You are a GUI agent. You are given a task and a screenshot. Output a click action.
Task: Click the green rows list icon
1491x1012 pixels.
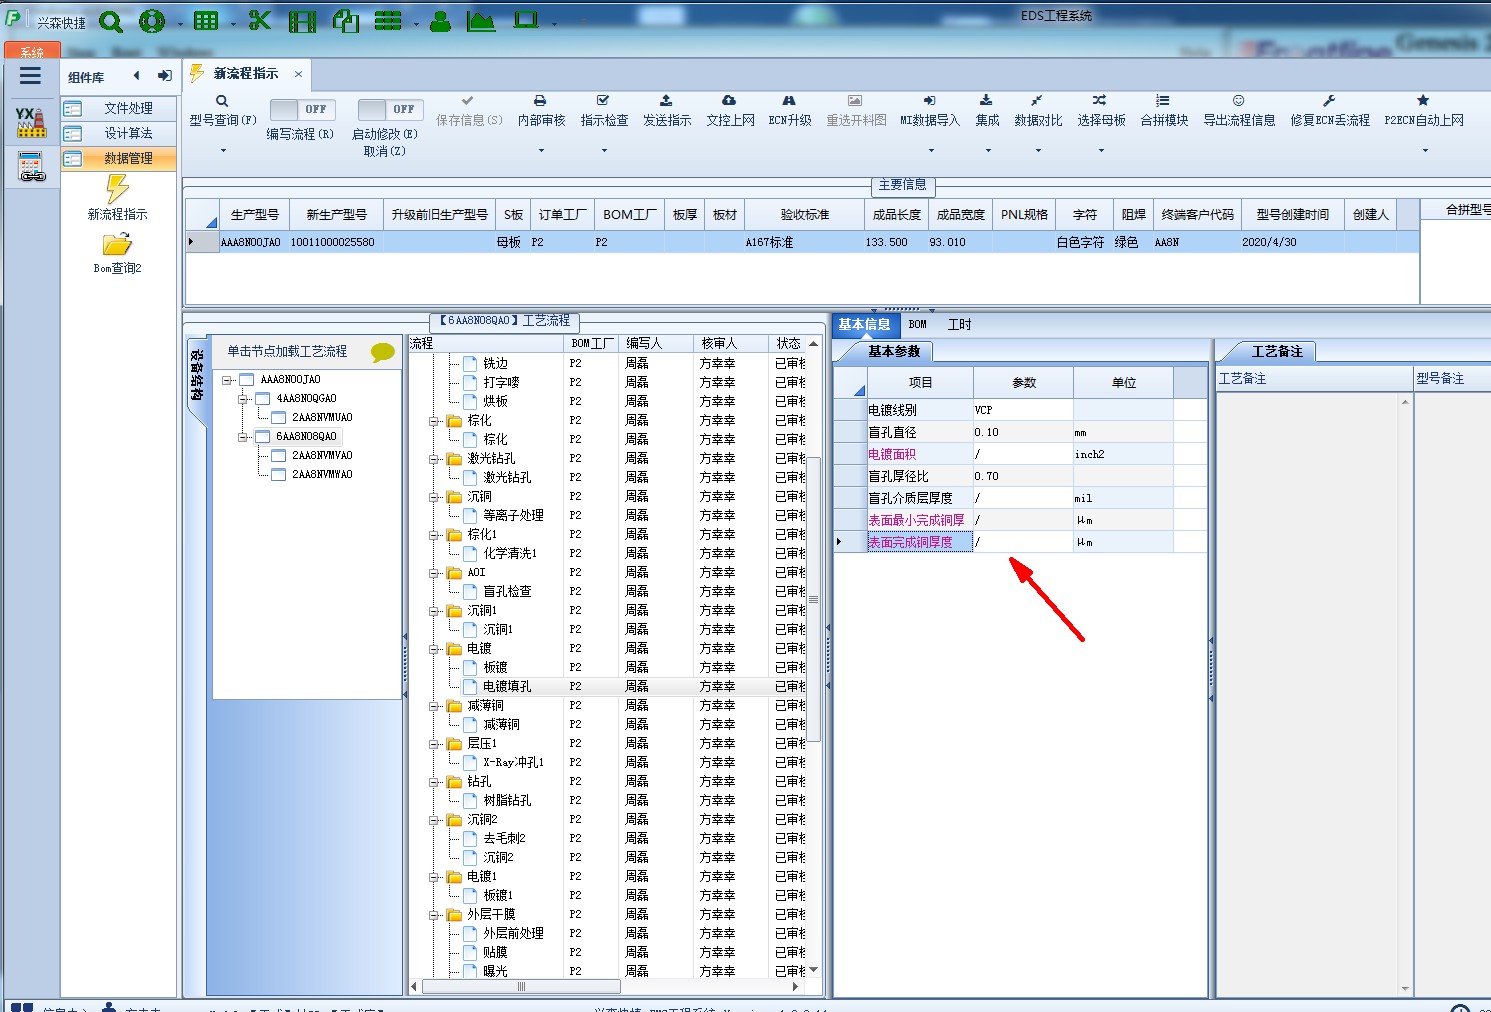pyautogui.click(x=388, y=21)
